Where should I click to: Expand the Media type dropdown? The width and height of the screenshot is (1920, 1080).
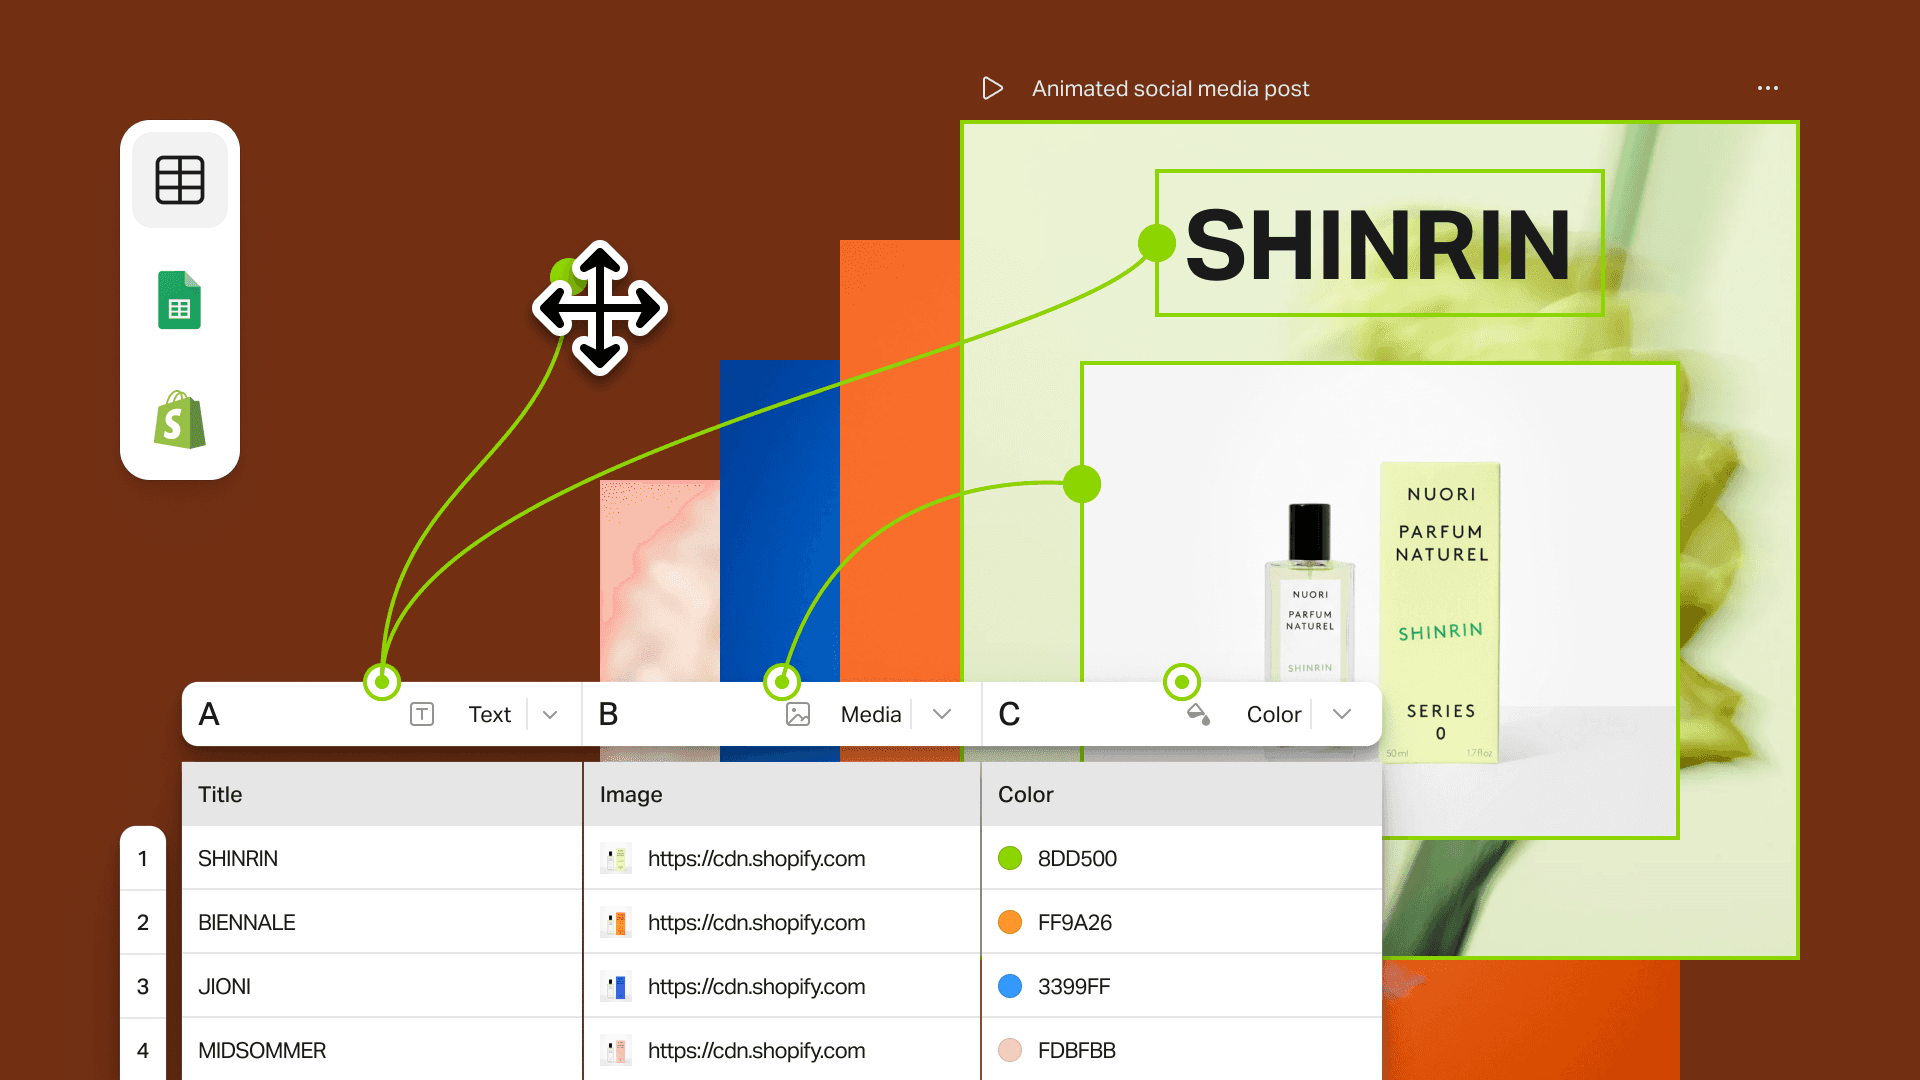coord(942,714)
